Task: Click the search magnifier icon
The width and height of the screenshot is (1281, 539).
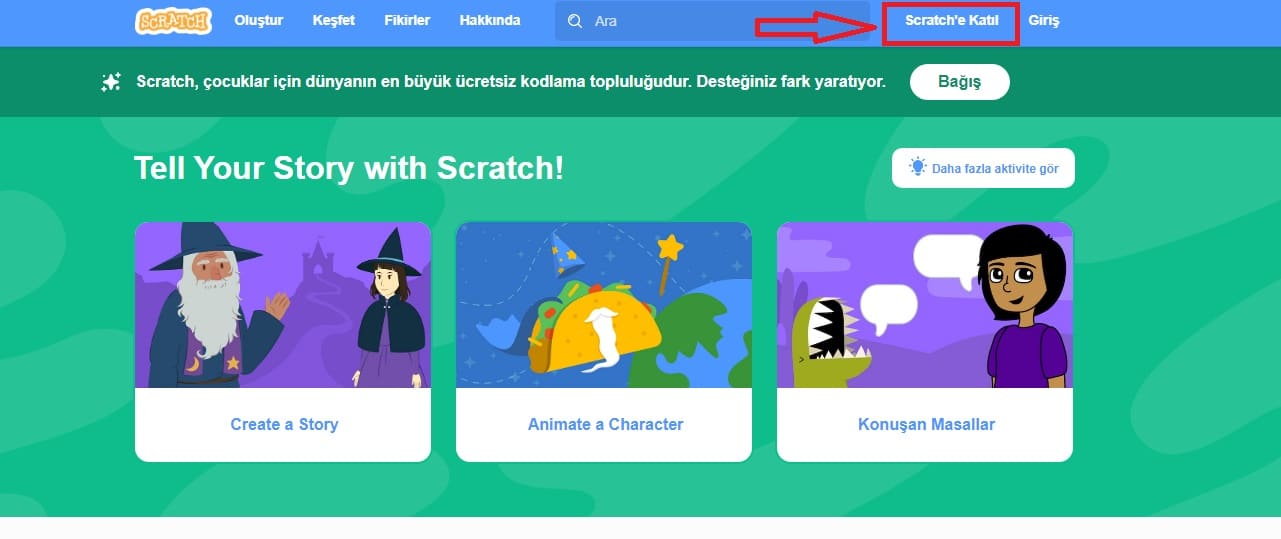Action: [x=574, y=21]
